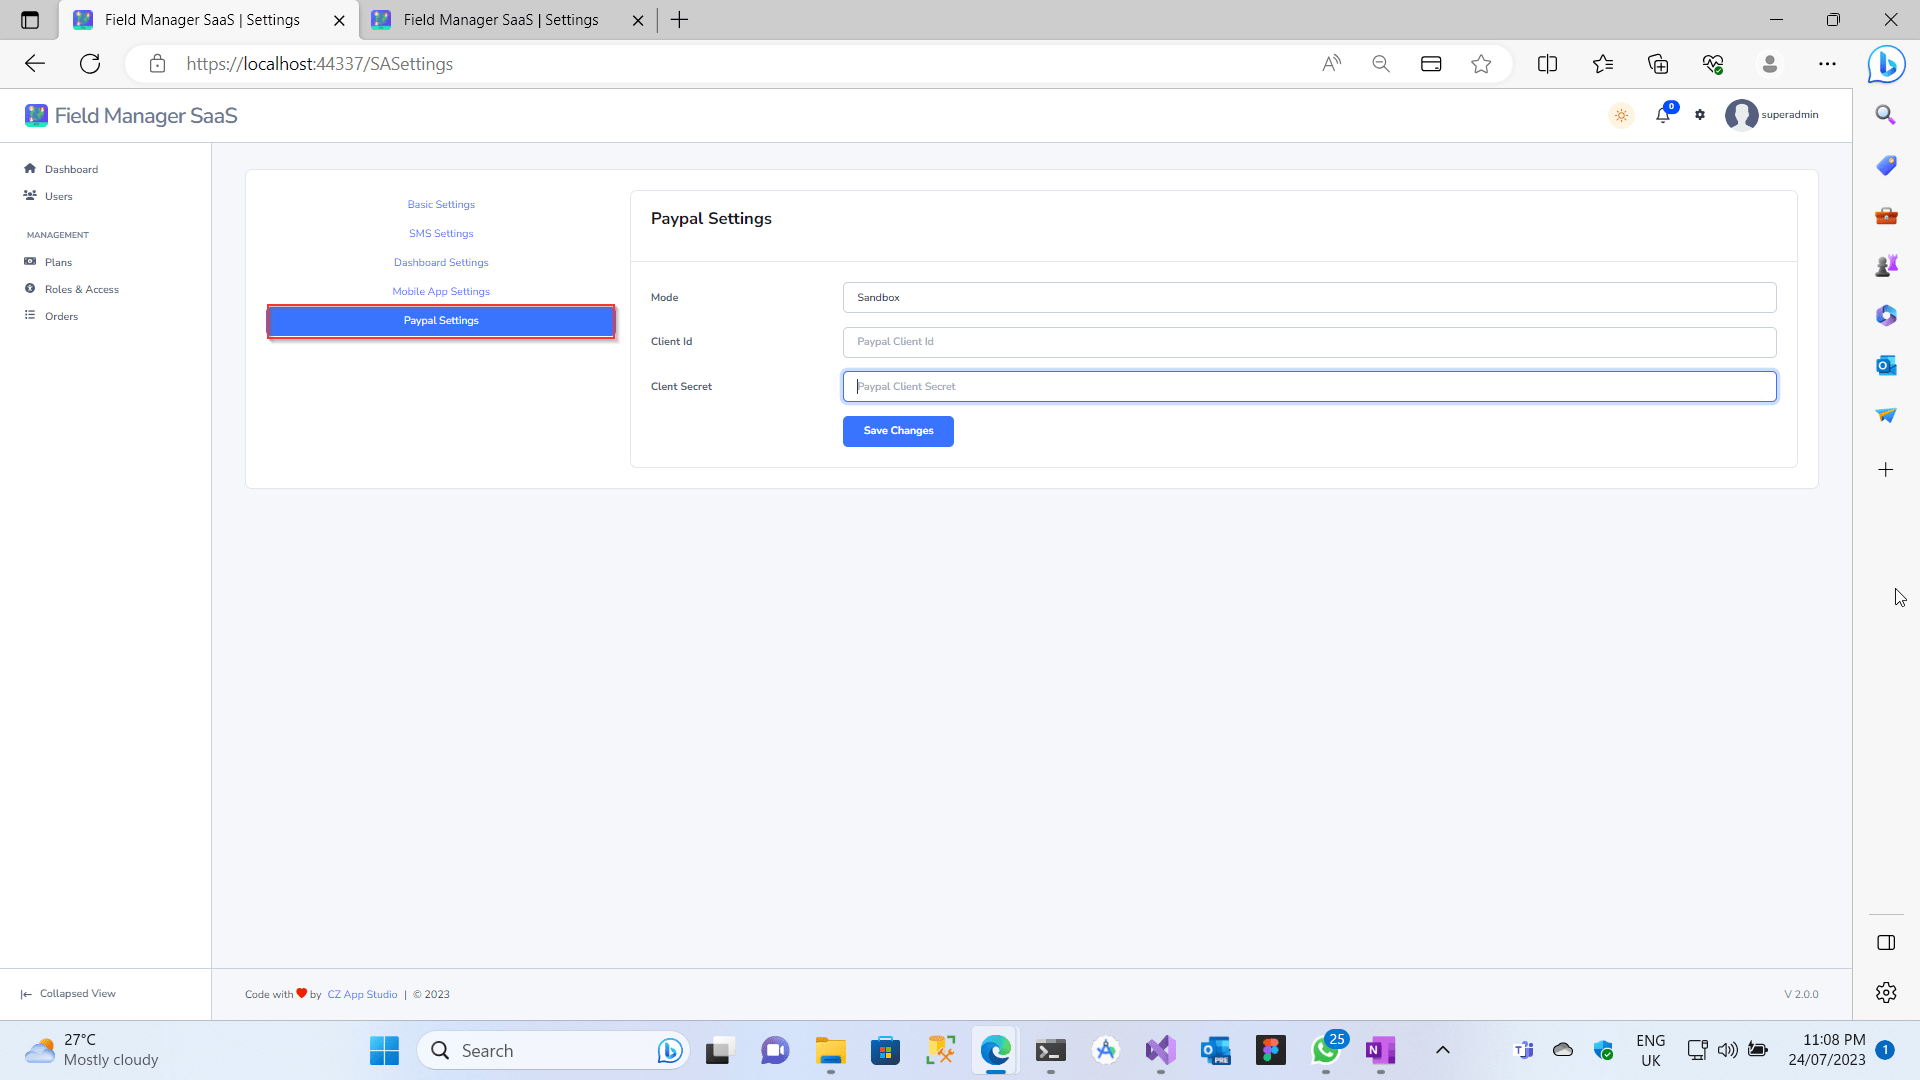Image resolution: width=1920 pixels, height=1080 pixels.
Task: Expand hidden icons in the system tray
Action: coord(1443,1050)
